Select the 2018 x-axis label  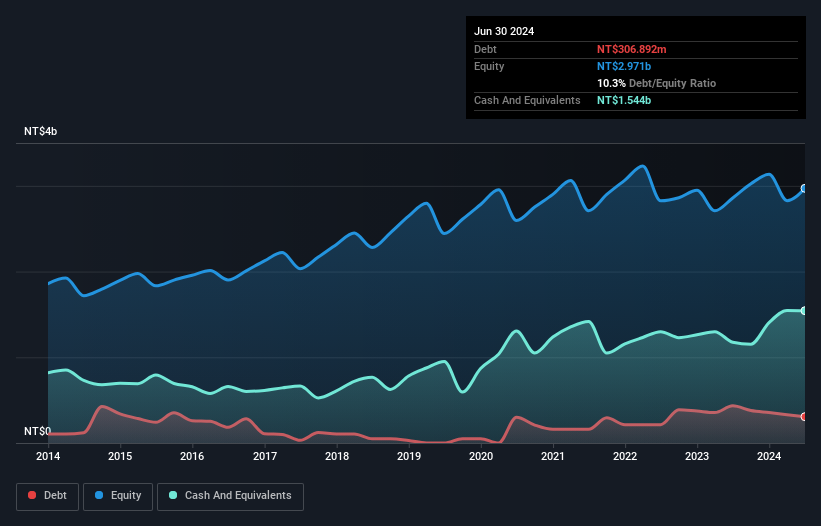pyautogui.click(x=337, y=457)
